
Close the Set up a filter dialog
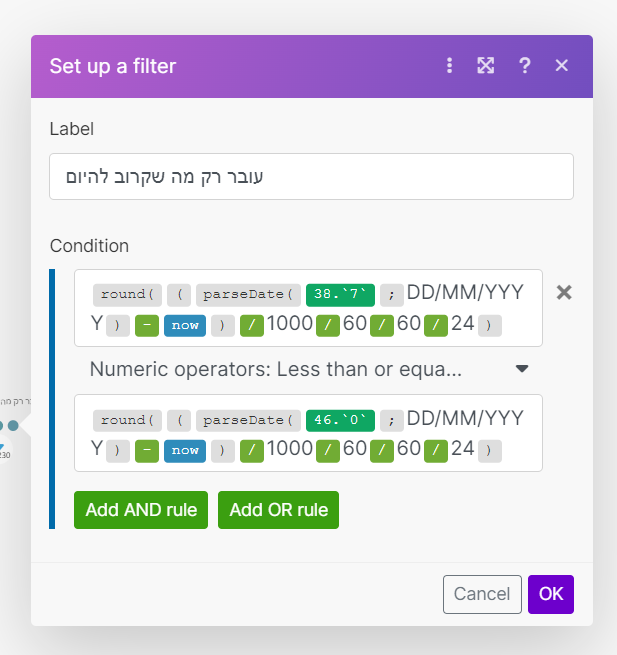pos(561,66)
